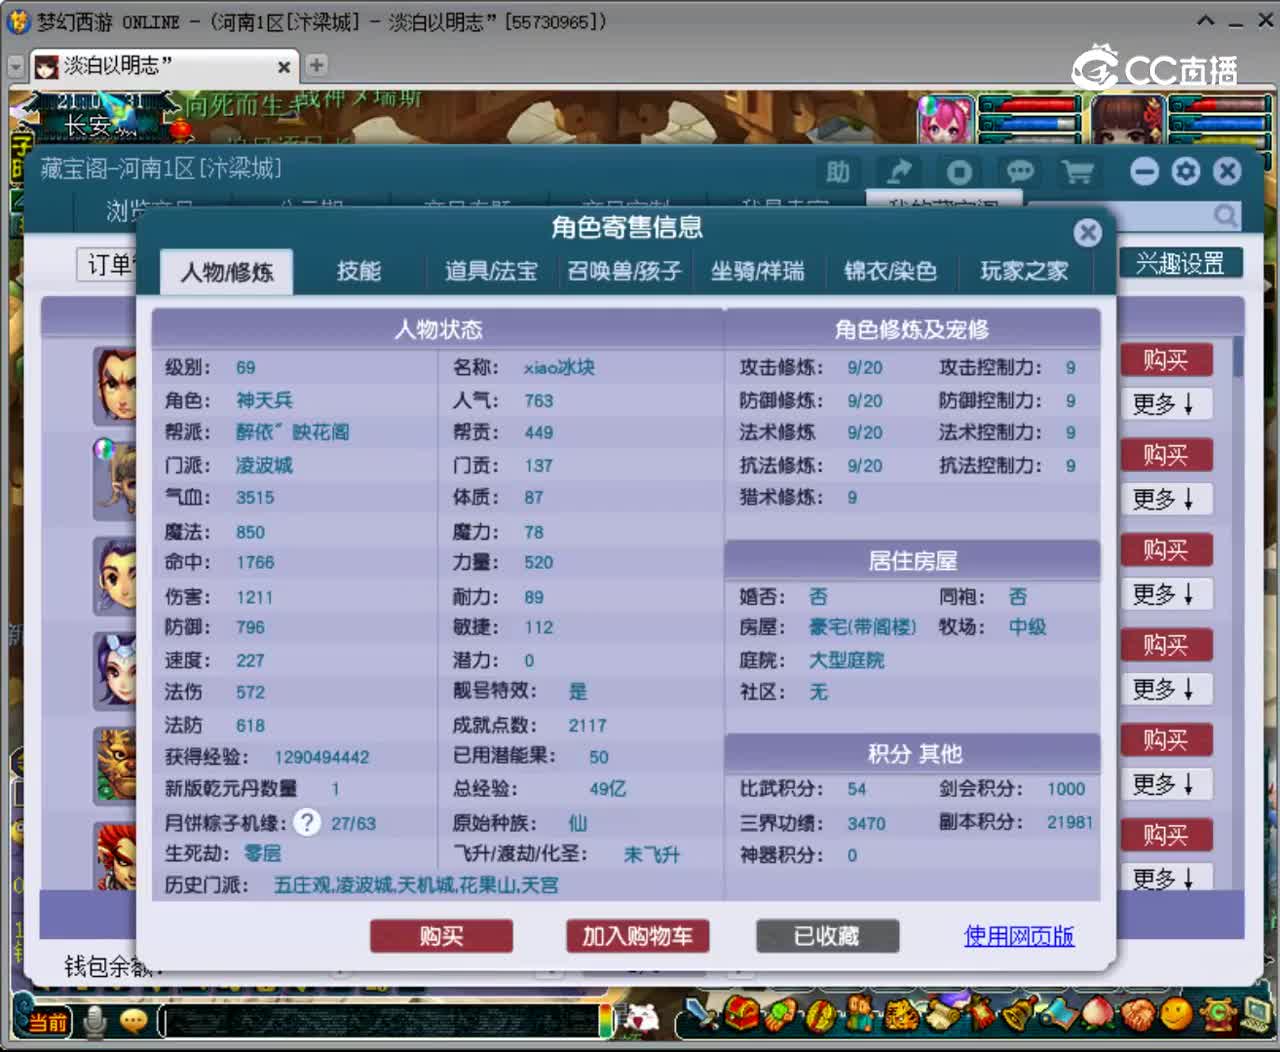Click 加入购物车 button
Viewport: 1280px width, 1052px height.
pos(638,936)
